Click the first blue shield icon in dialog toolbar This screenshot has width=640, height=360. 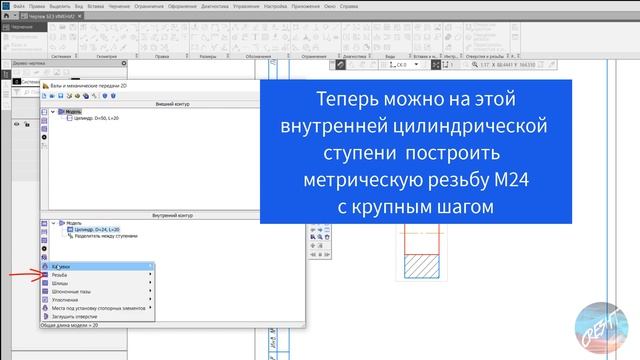(105, 96)
